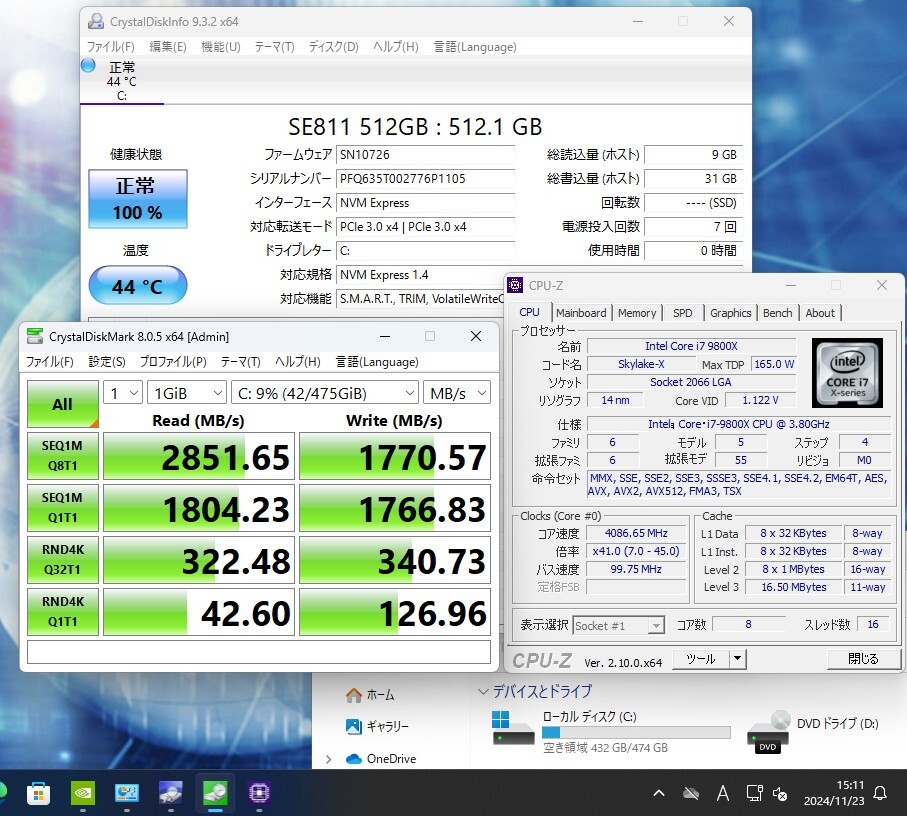Select Local Disk (C:) drive

(x=609, y=732)
